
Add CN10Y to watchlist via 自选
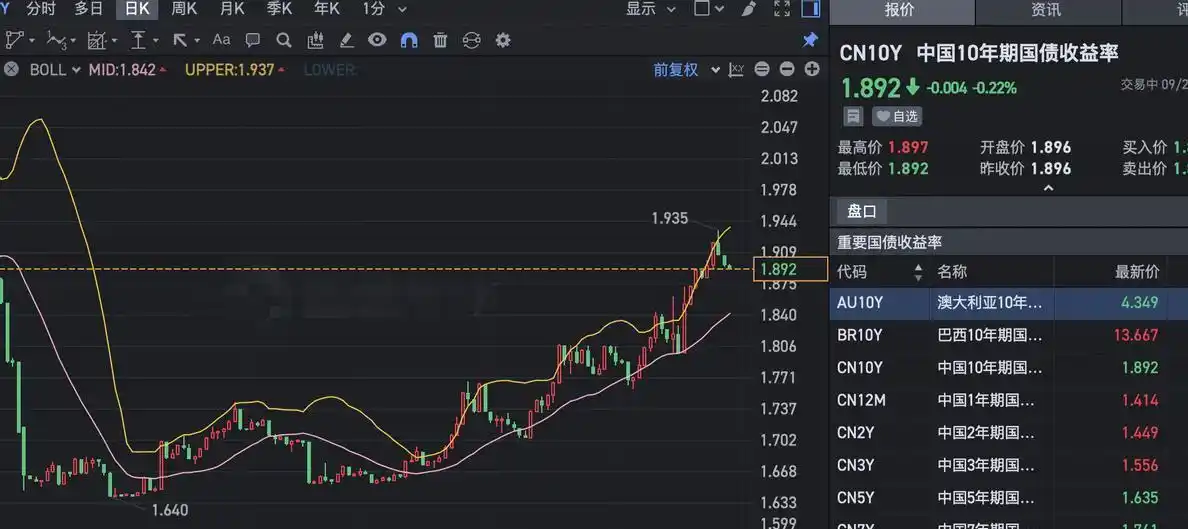[x=897, y=116]
